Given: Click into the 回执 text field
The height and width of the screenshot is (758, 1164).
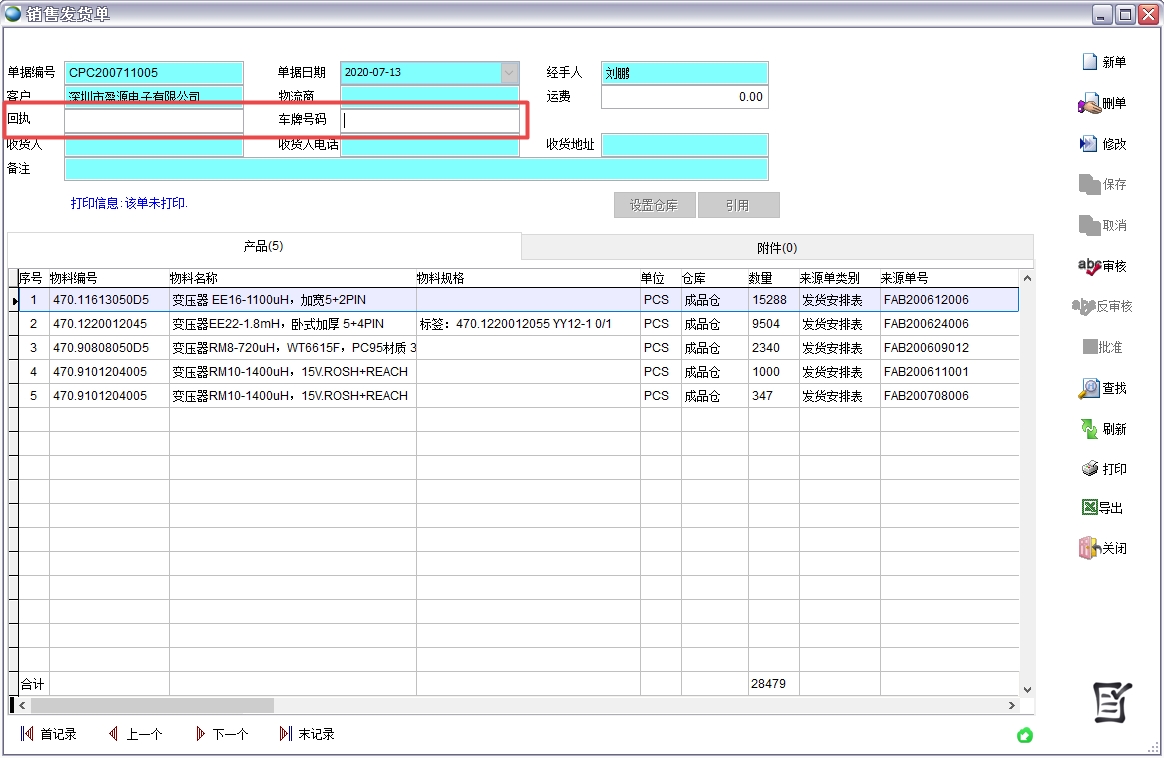Looking at the screenshot, I should [153, 121].
